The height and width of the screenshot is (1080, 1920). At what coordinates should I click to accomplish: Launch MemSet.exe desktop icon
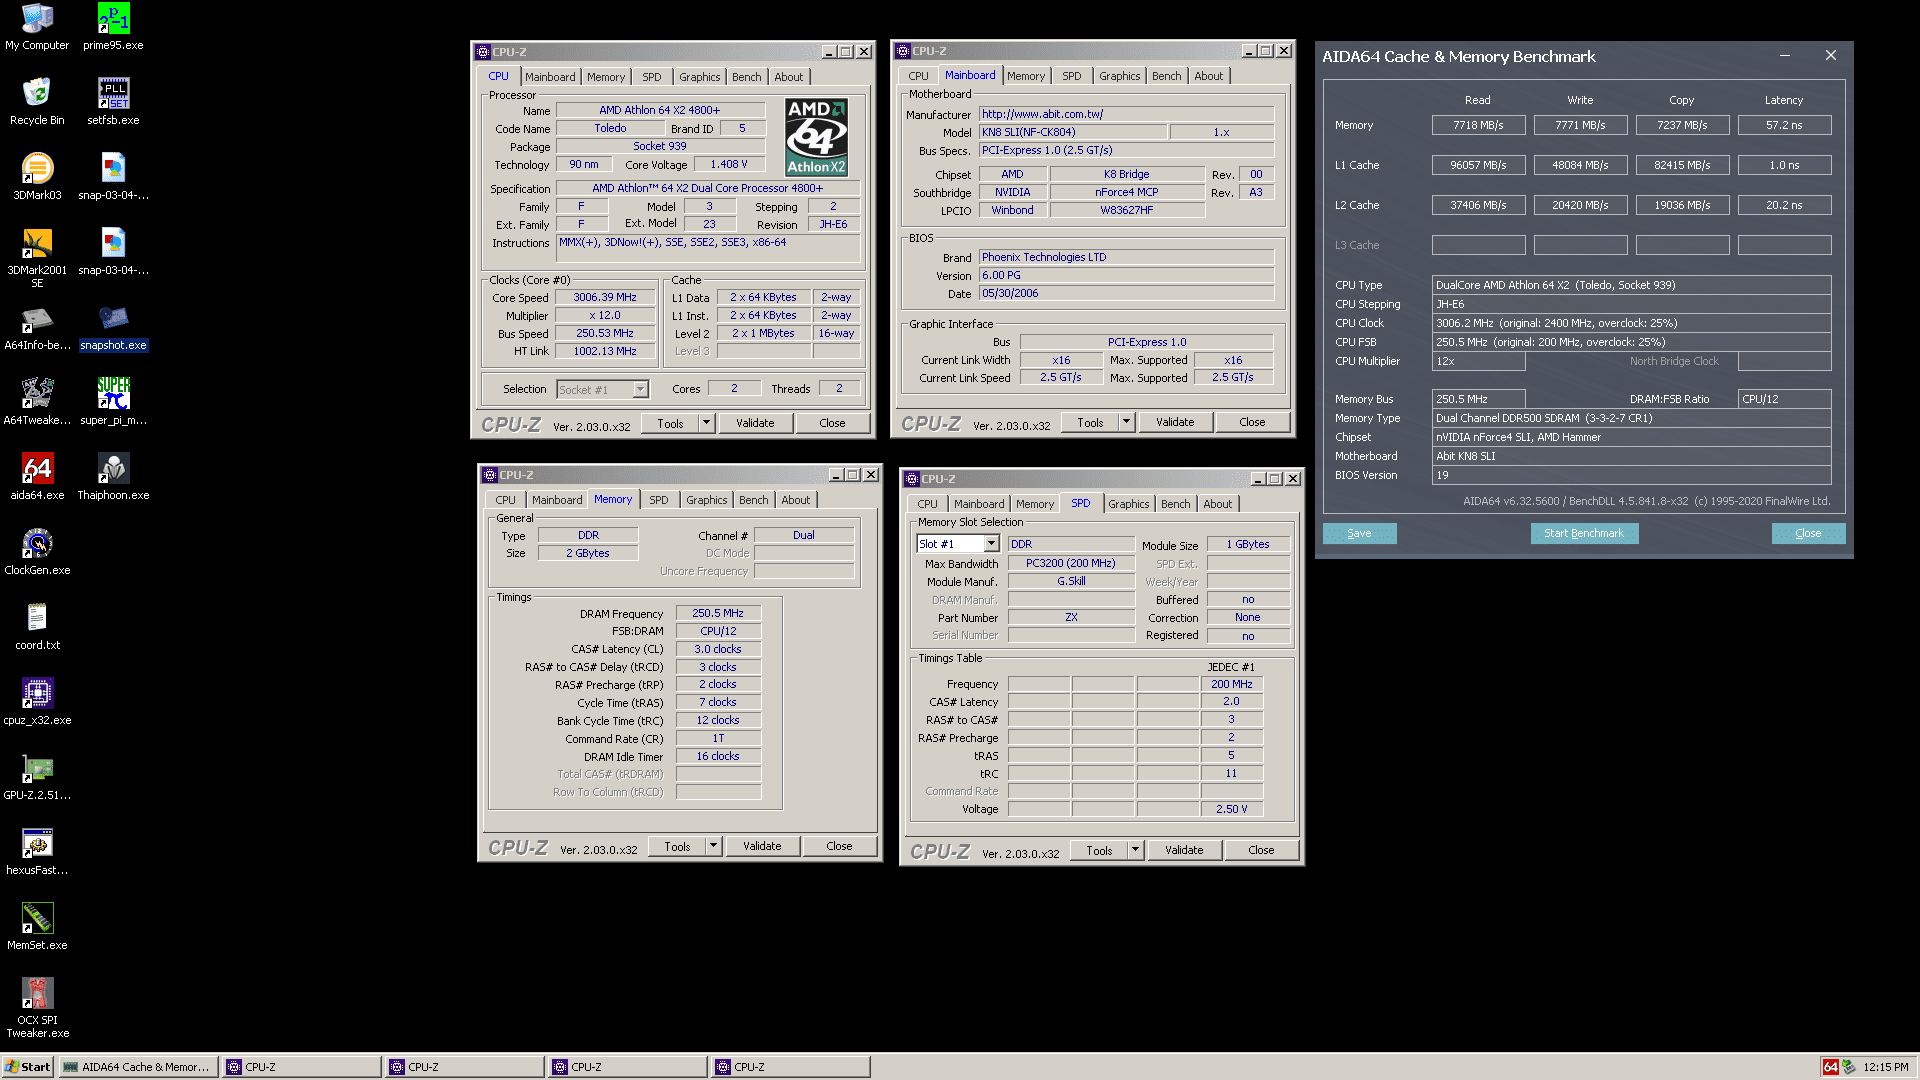pyautogui.click(x=37, y=927)
